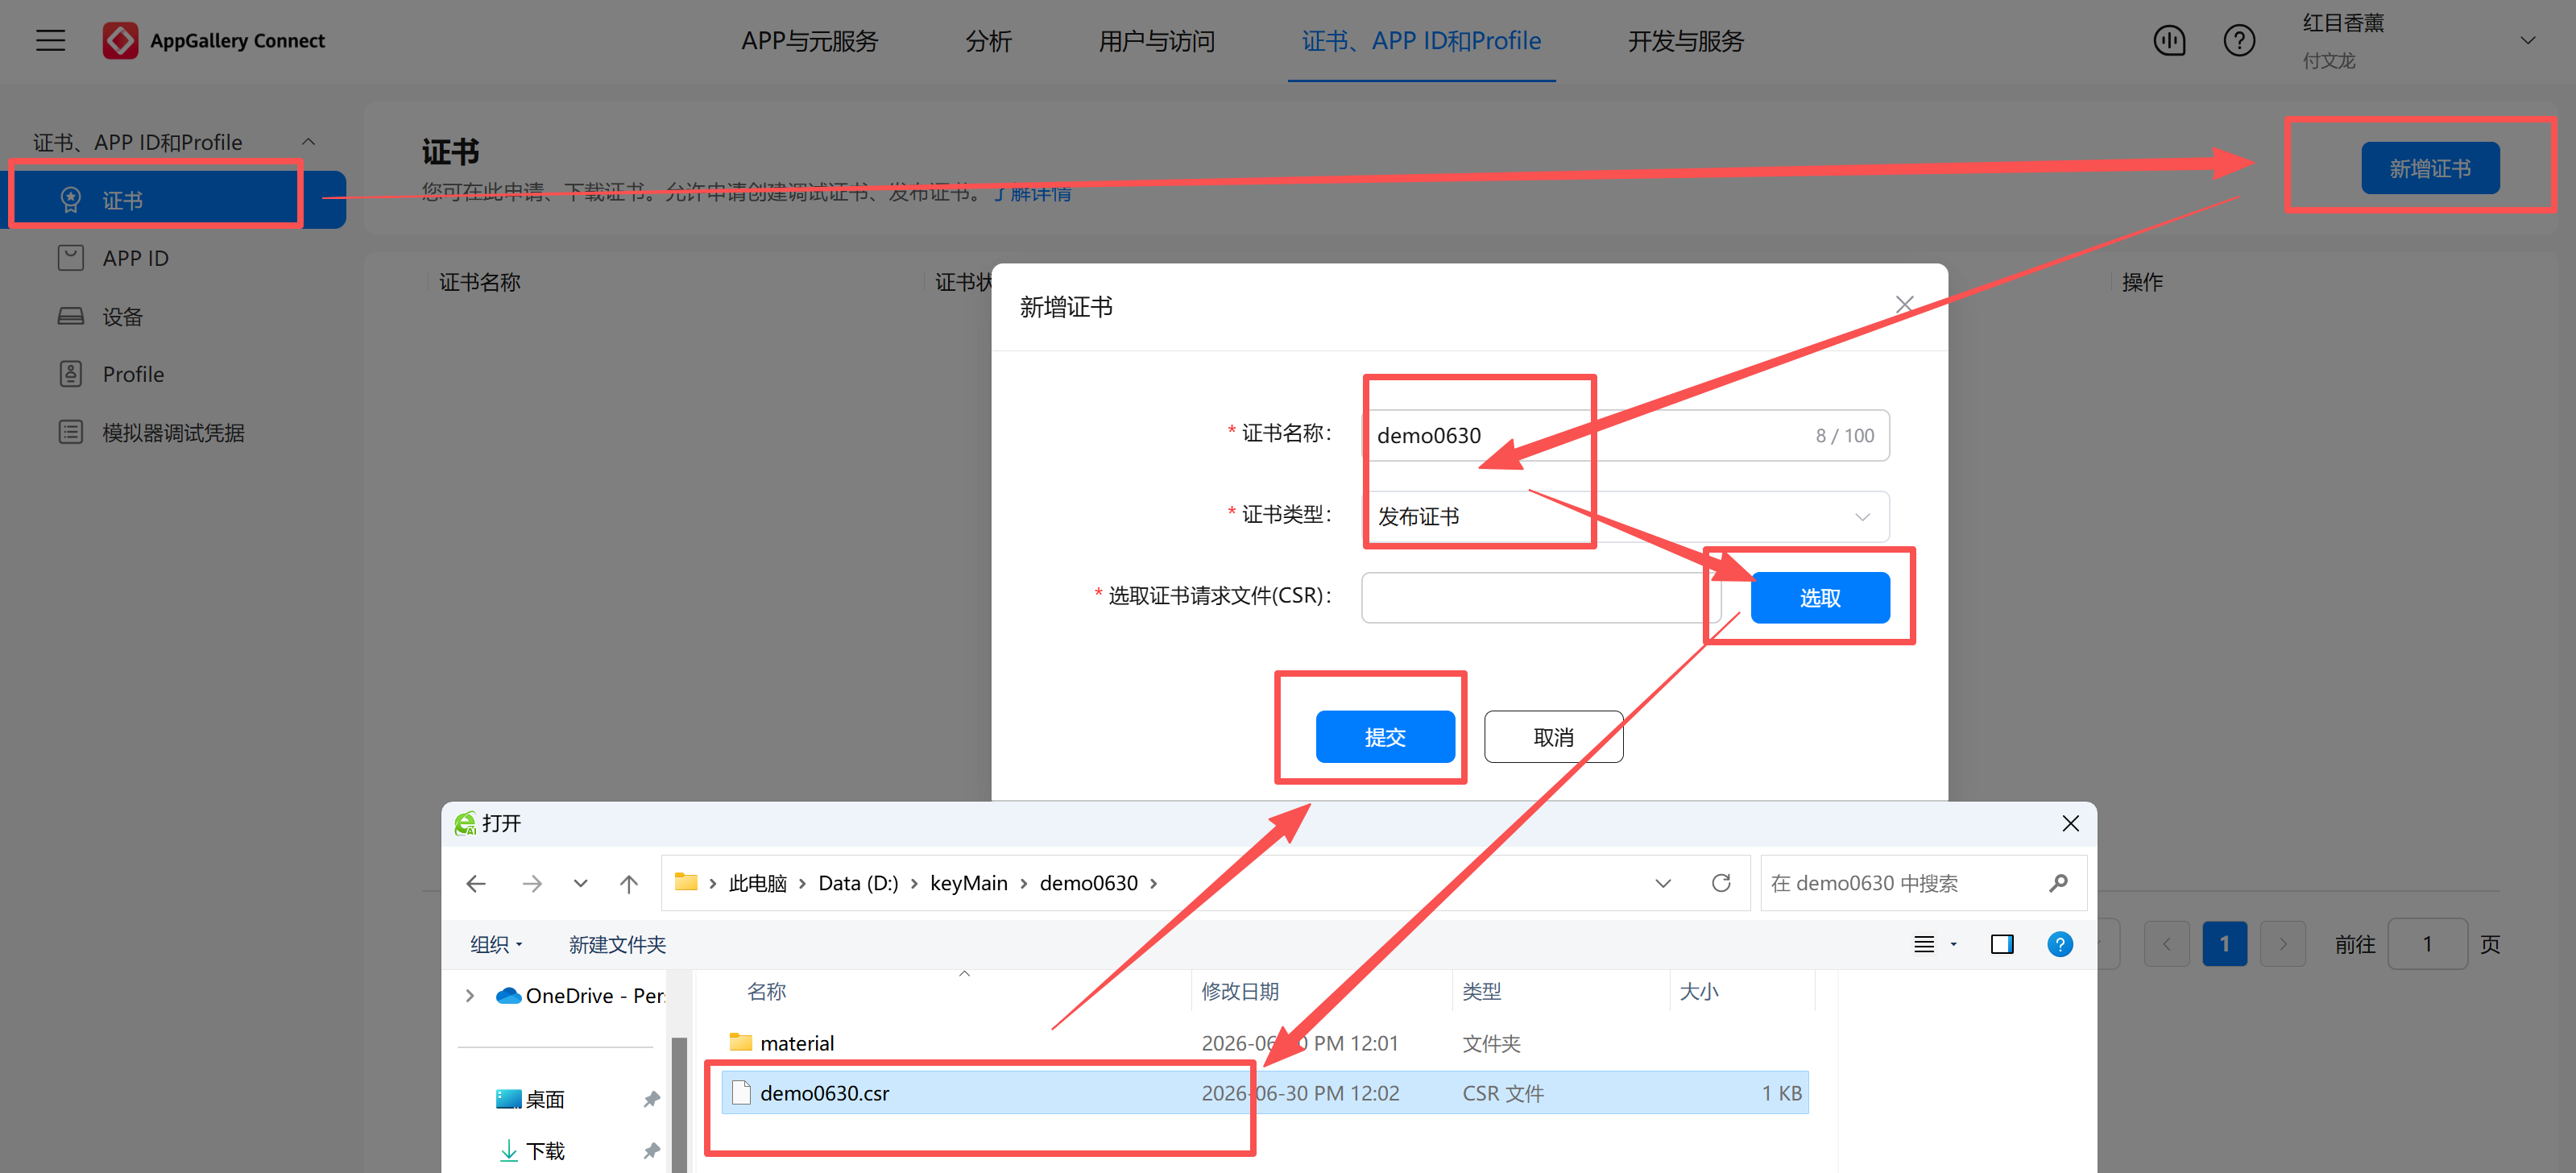The width and height of the screenshot is (2576, 1173).
Task: Sort by the 类型 column
Action: click(1481, 991)
